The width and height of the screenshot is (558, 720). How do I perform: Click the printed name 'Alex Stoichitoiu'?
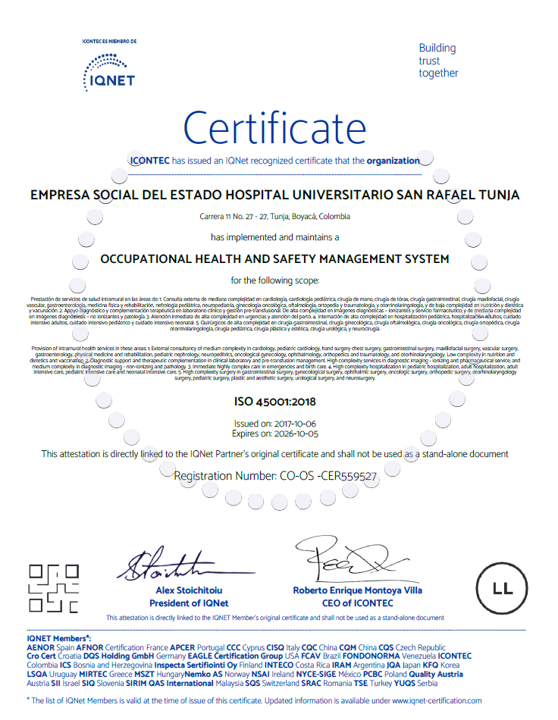[x=189, y=590]
